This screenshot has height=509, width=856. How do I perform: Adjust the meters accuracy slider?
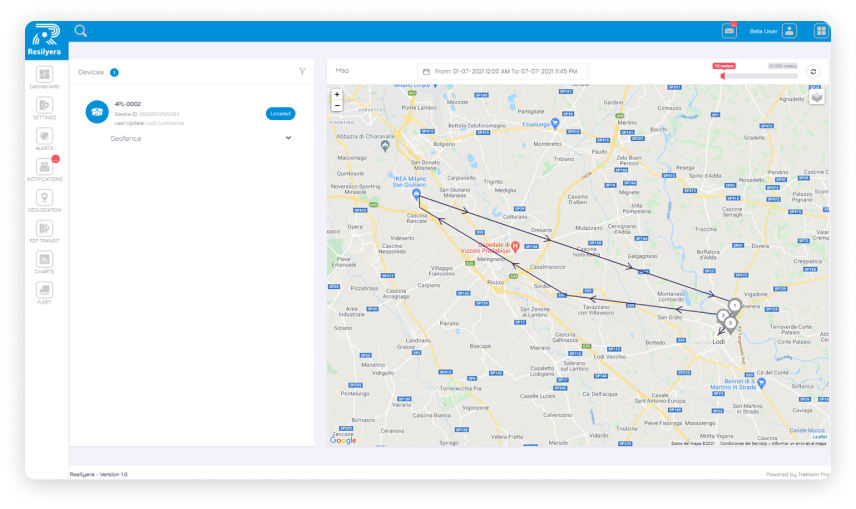point(759,76)
